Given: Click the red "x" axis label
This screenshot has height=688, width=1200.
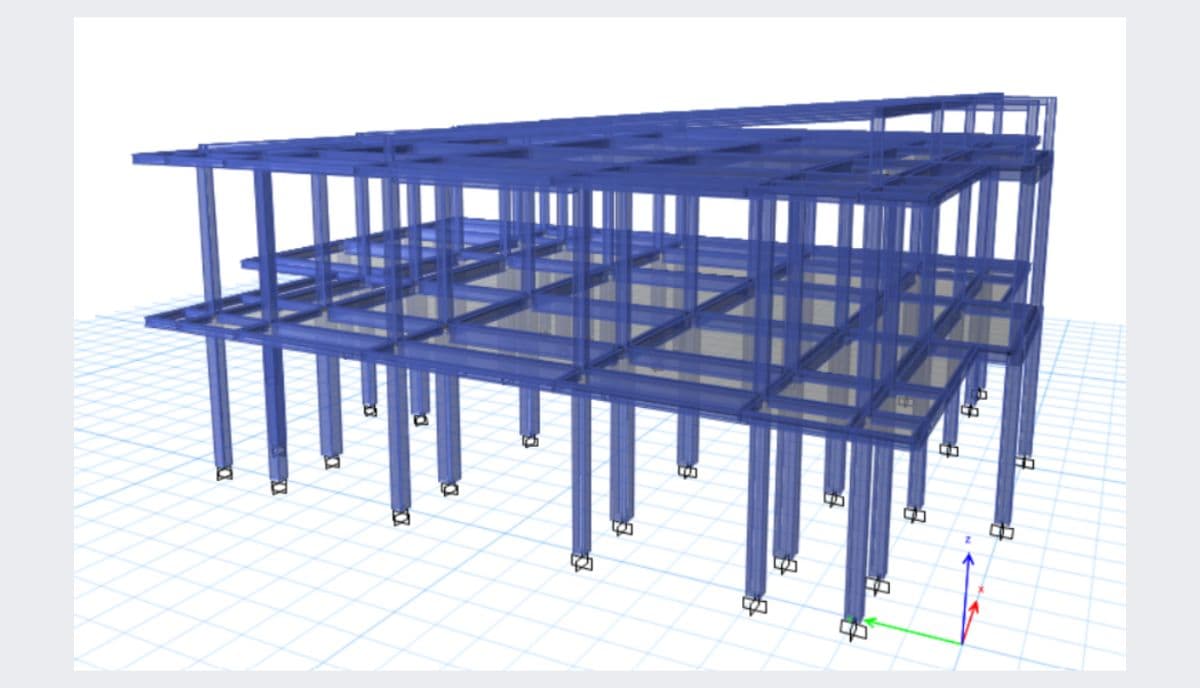Looking at the screenshot, I should [981, 589].
